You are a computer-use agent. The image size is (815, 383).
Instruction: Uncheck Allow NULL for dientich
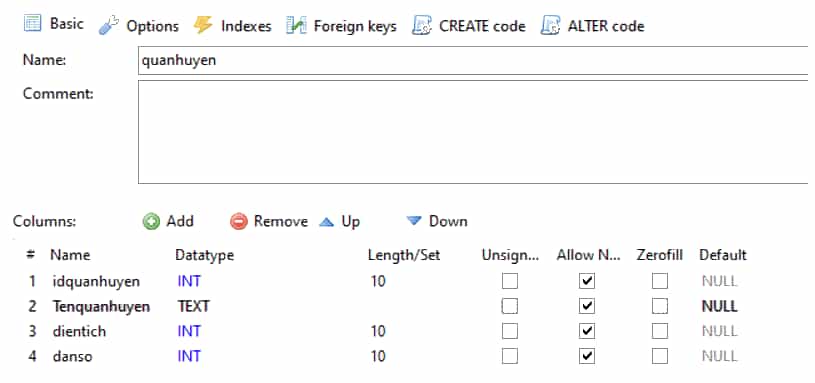point(587,331)
